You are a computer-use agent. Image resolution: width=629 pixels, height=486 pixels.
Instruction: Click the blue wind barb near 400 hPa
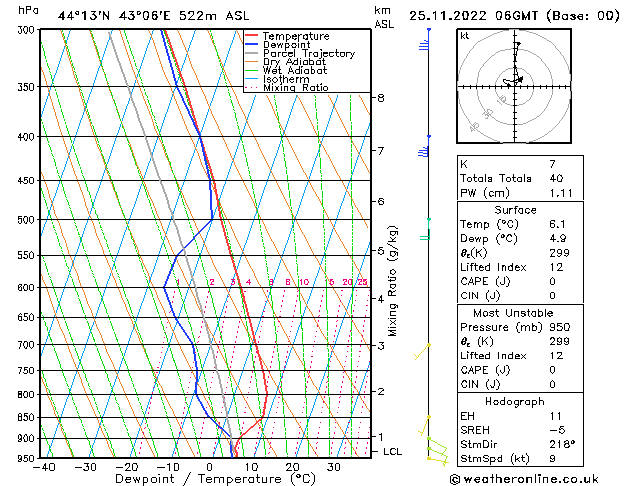click(424, 147)
